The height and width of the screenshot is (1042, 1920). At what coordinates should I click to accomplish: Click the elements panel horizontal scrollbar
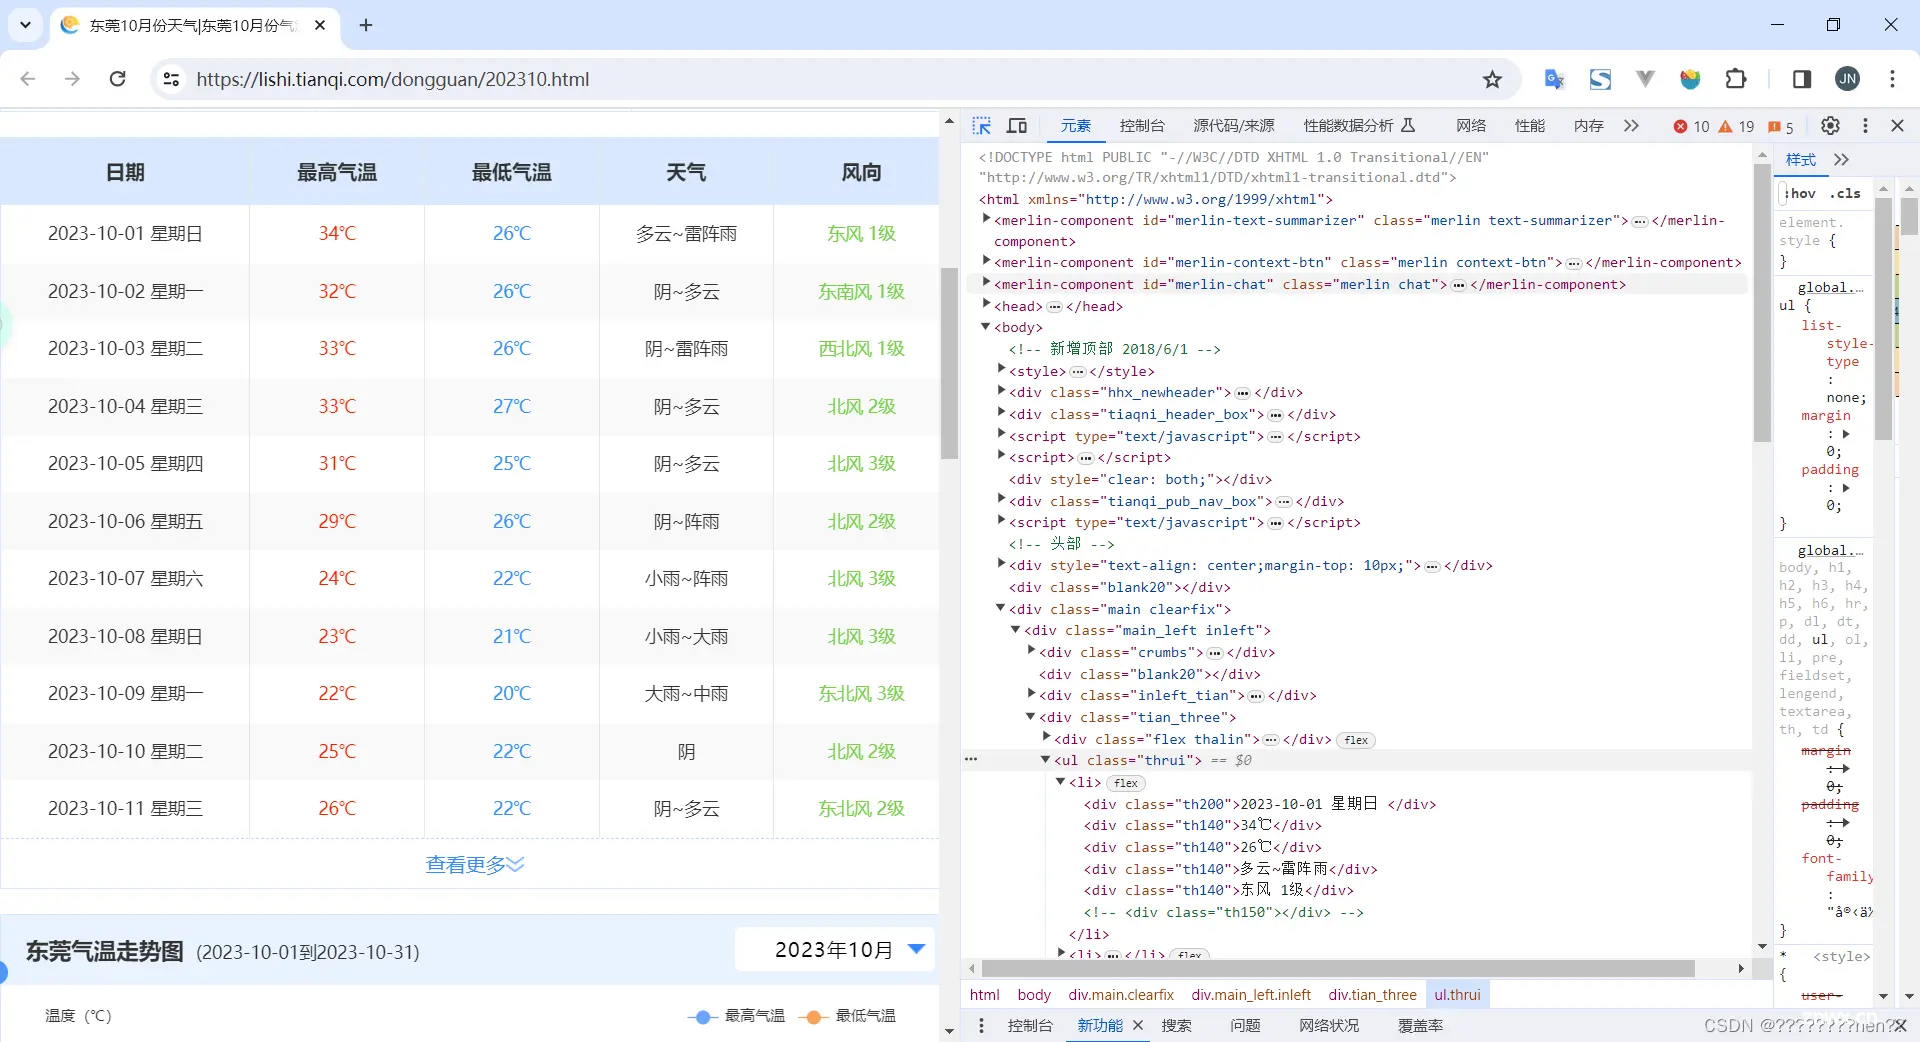click(x=1338, y=969)
